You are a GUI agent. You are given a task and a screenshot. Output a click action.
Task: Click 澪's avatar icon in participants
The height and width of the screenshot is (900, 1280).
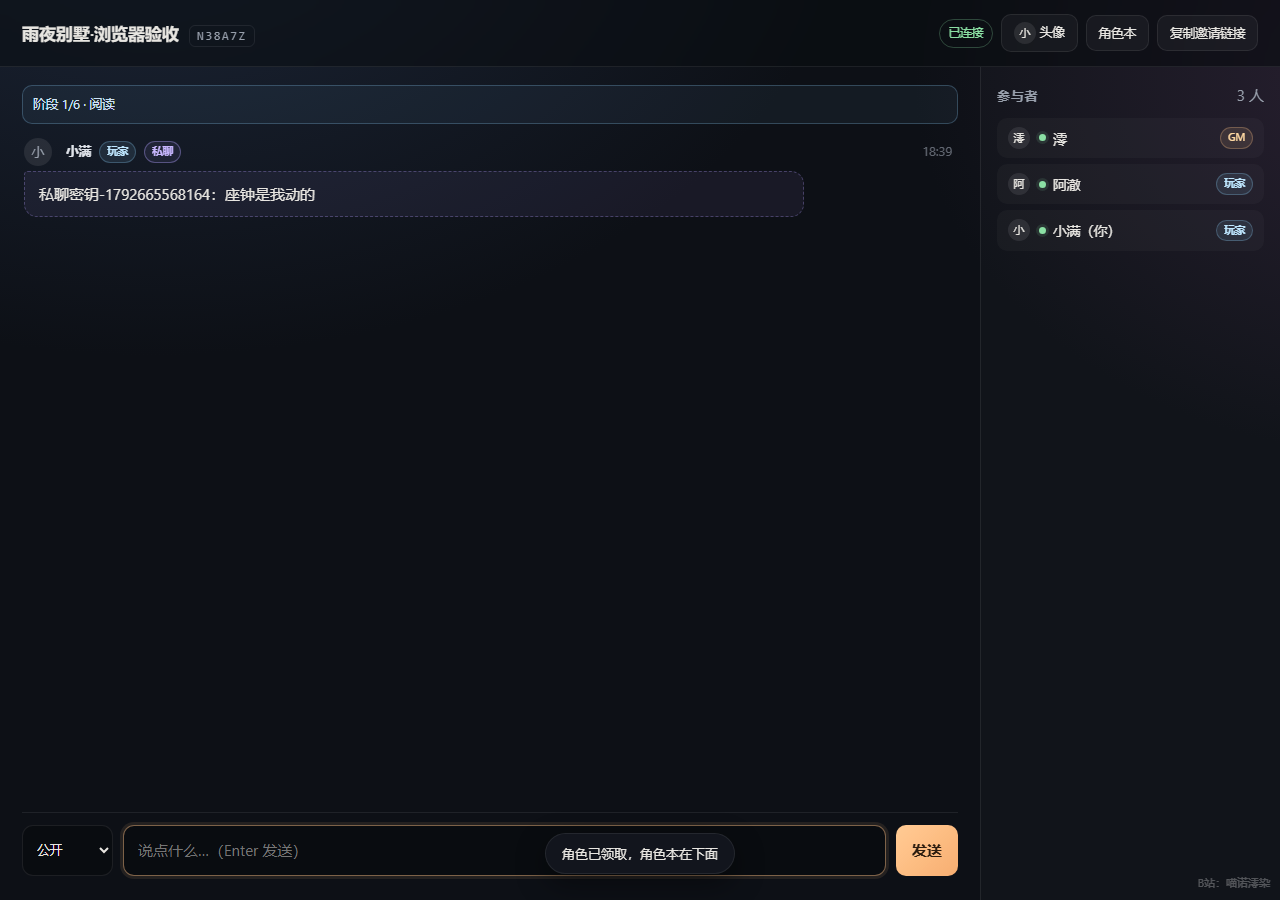coord(1019,138)
